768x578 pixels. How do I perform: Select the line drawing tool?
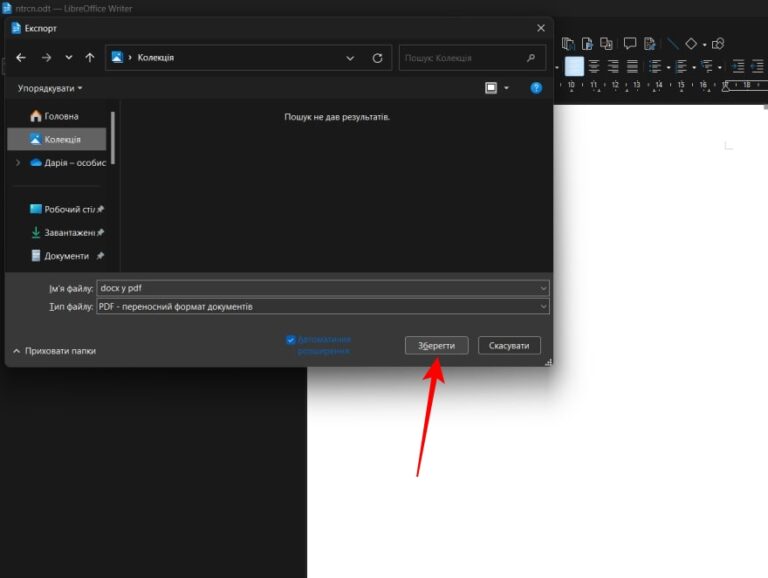pos(673,44)
